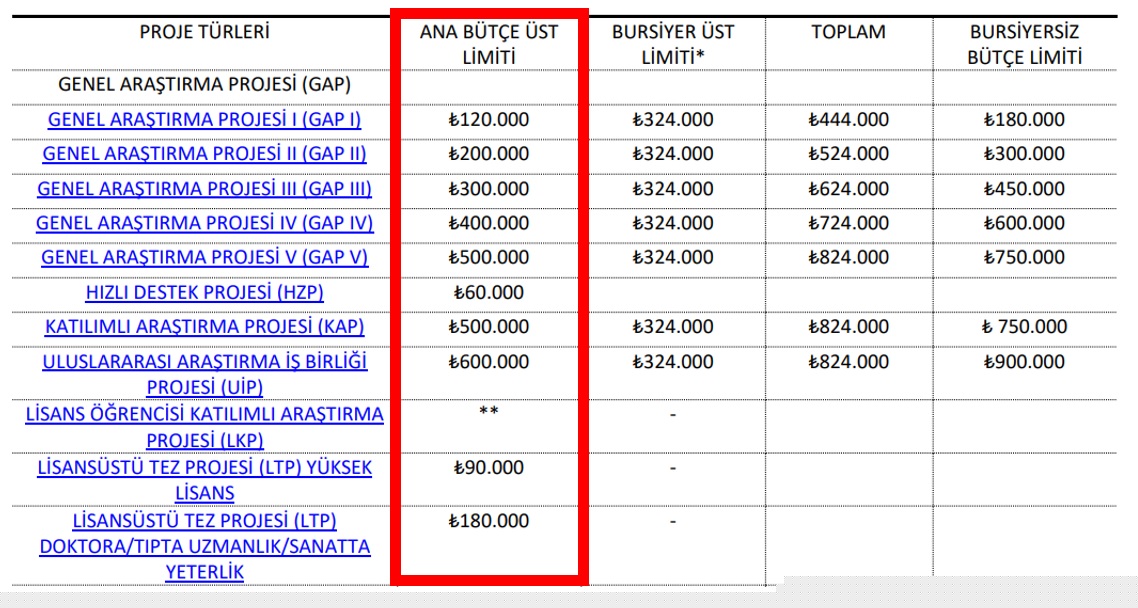Open the KATILIMLI ARAŞTIRMA PROJESİ (KAP) link
The height and width of the screenshot is (608, 1138).
coord(205,326)
